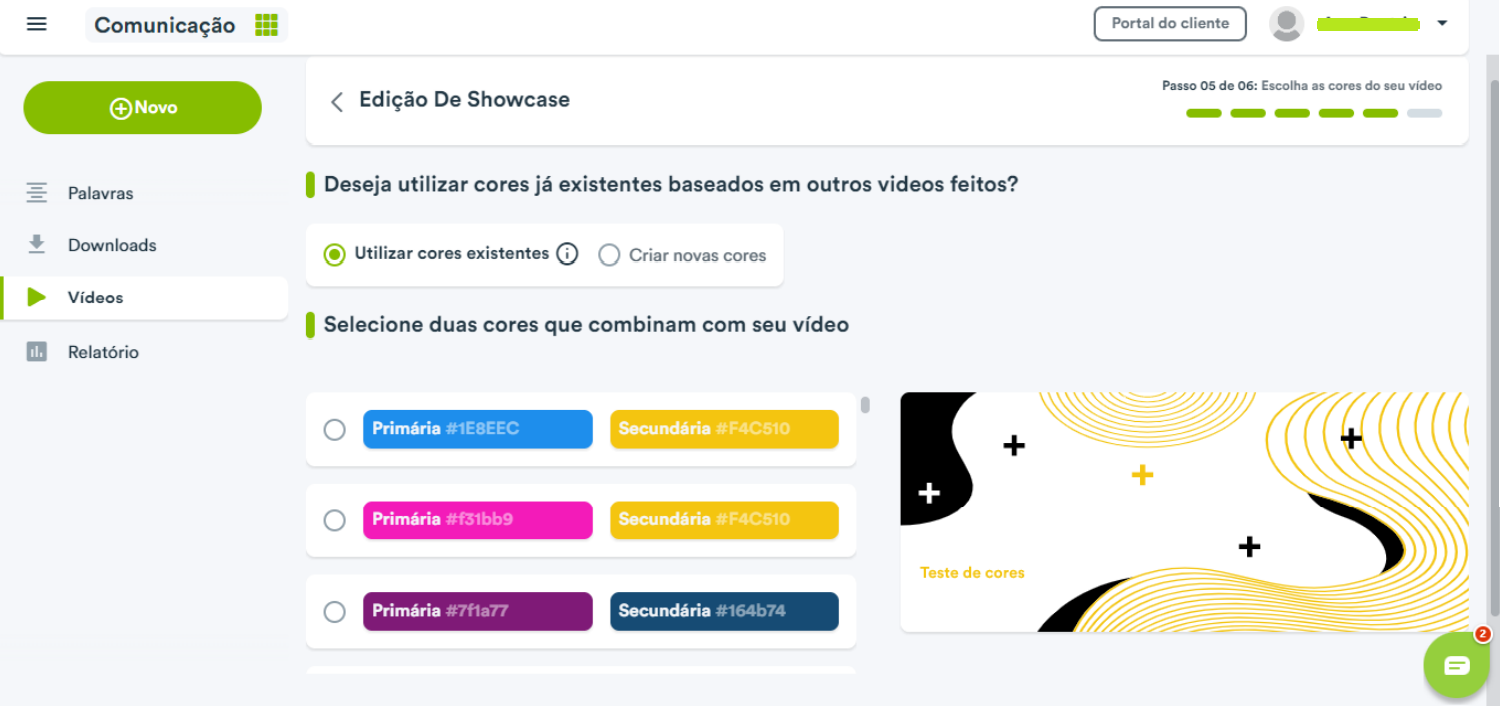Select Utilizar cores existentes radio option

click(x=334, y=255)
